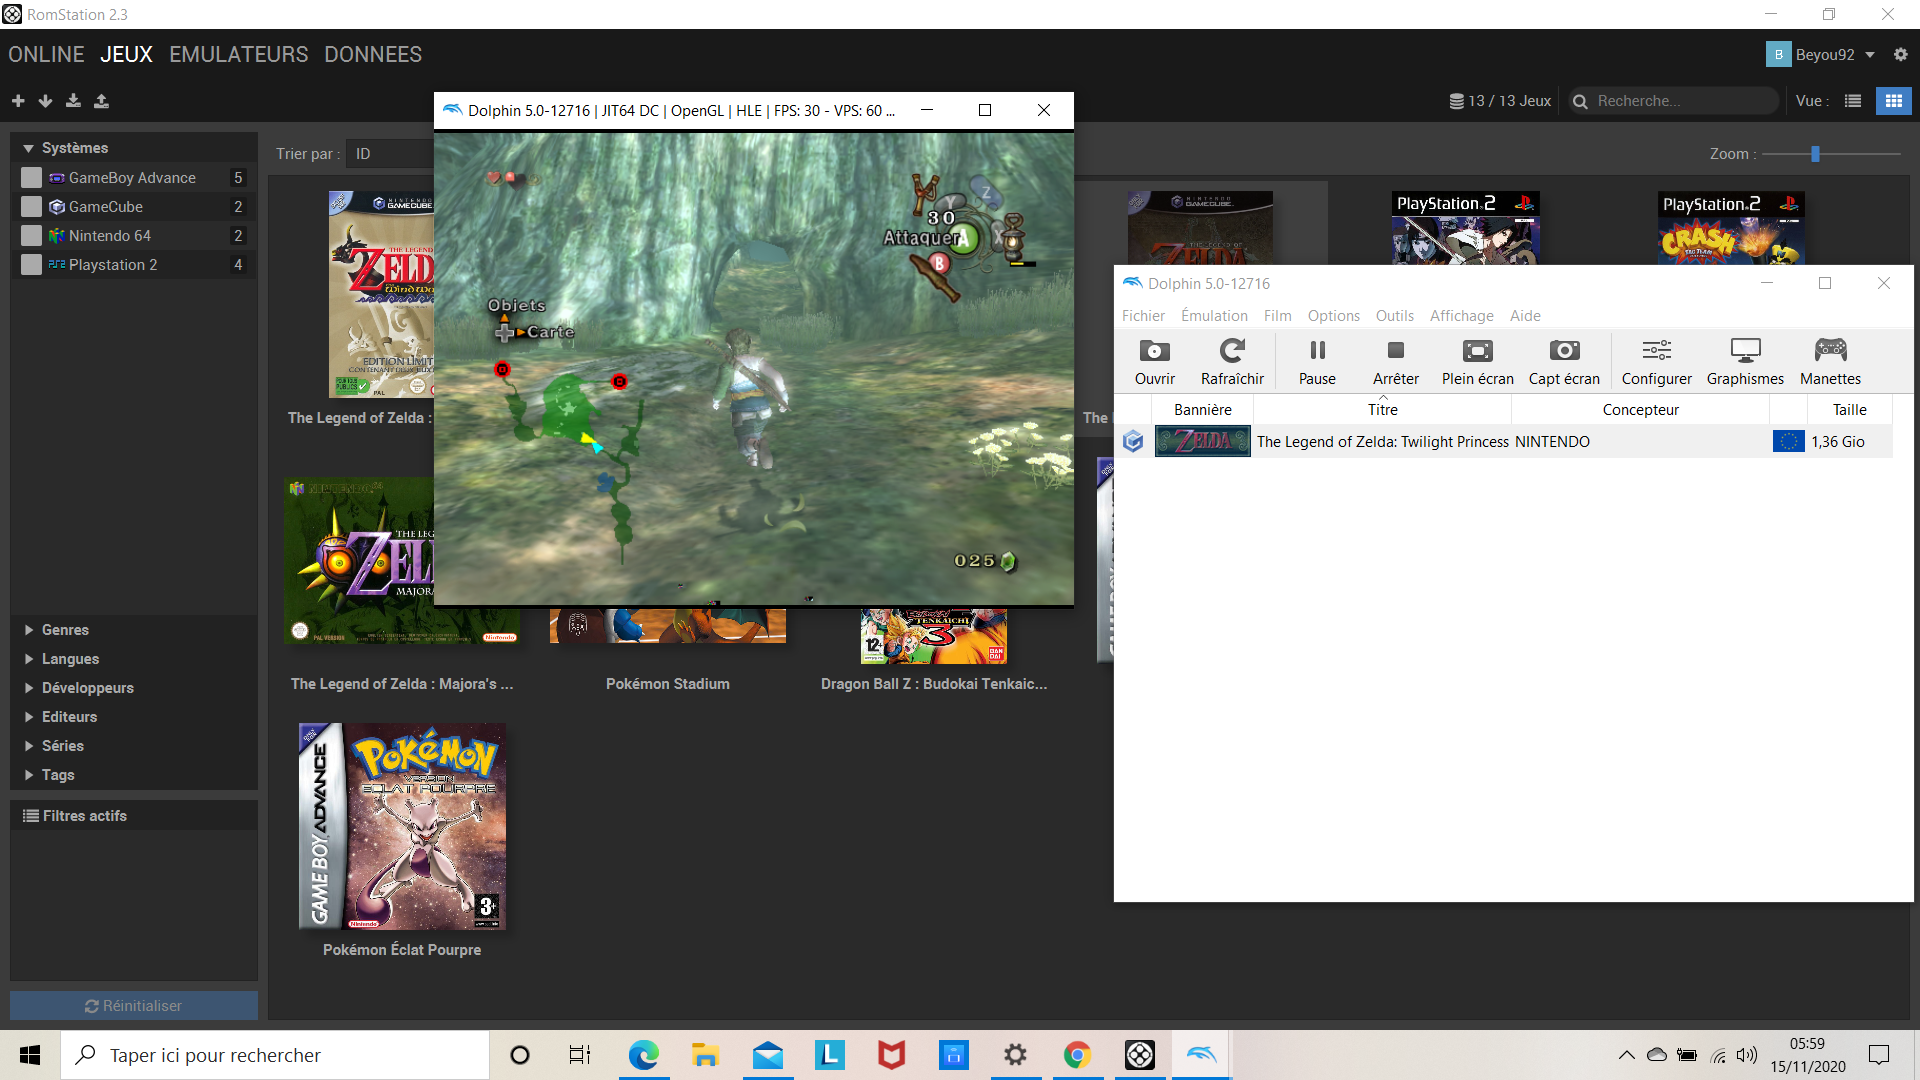This screenshot has width=1920, height=1080.
Task: Click the down arrow icon in RomStation toolbar
Action: click(45, 101)
